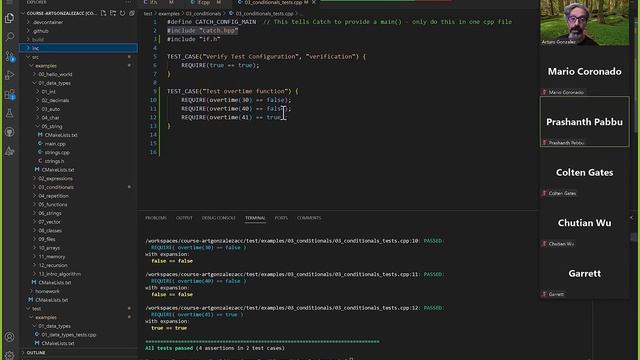Open the Extensions view icon

click(9, 94)
